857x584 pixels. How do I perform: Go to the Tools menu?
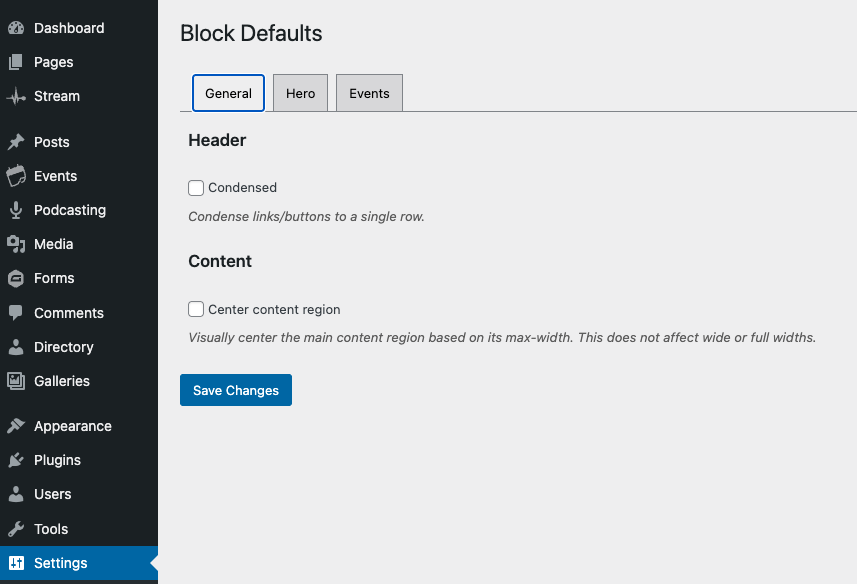[51, 529]
